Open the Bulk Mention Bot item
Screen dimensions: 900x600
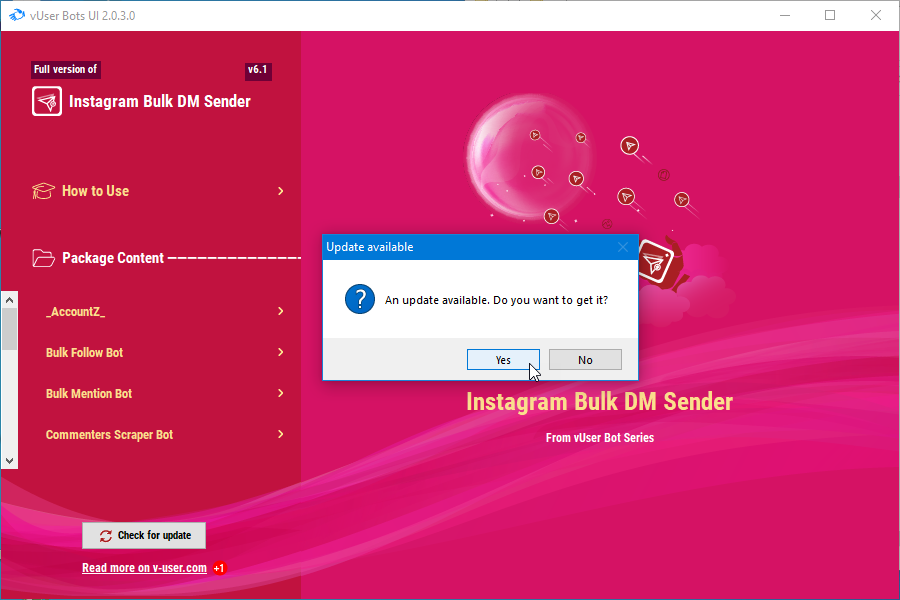[x=164, y=393]
